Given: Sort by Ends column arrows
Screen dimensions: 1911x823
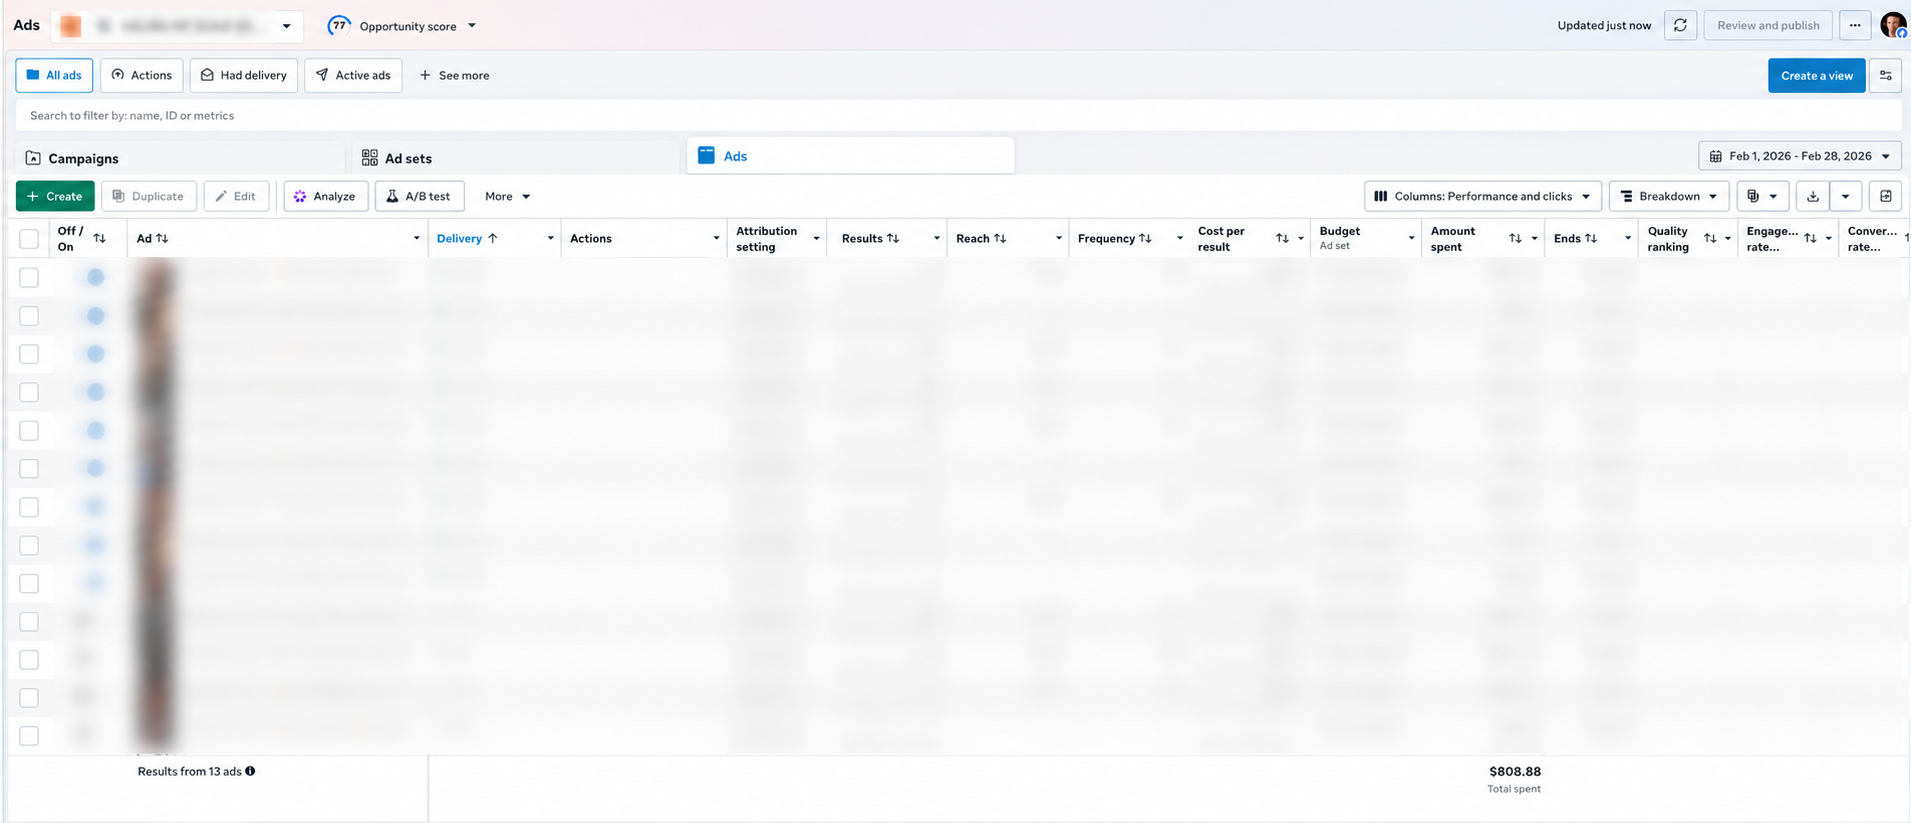Looking at the screenshot, I should [x=1591, y=239].
